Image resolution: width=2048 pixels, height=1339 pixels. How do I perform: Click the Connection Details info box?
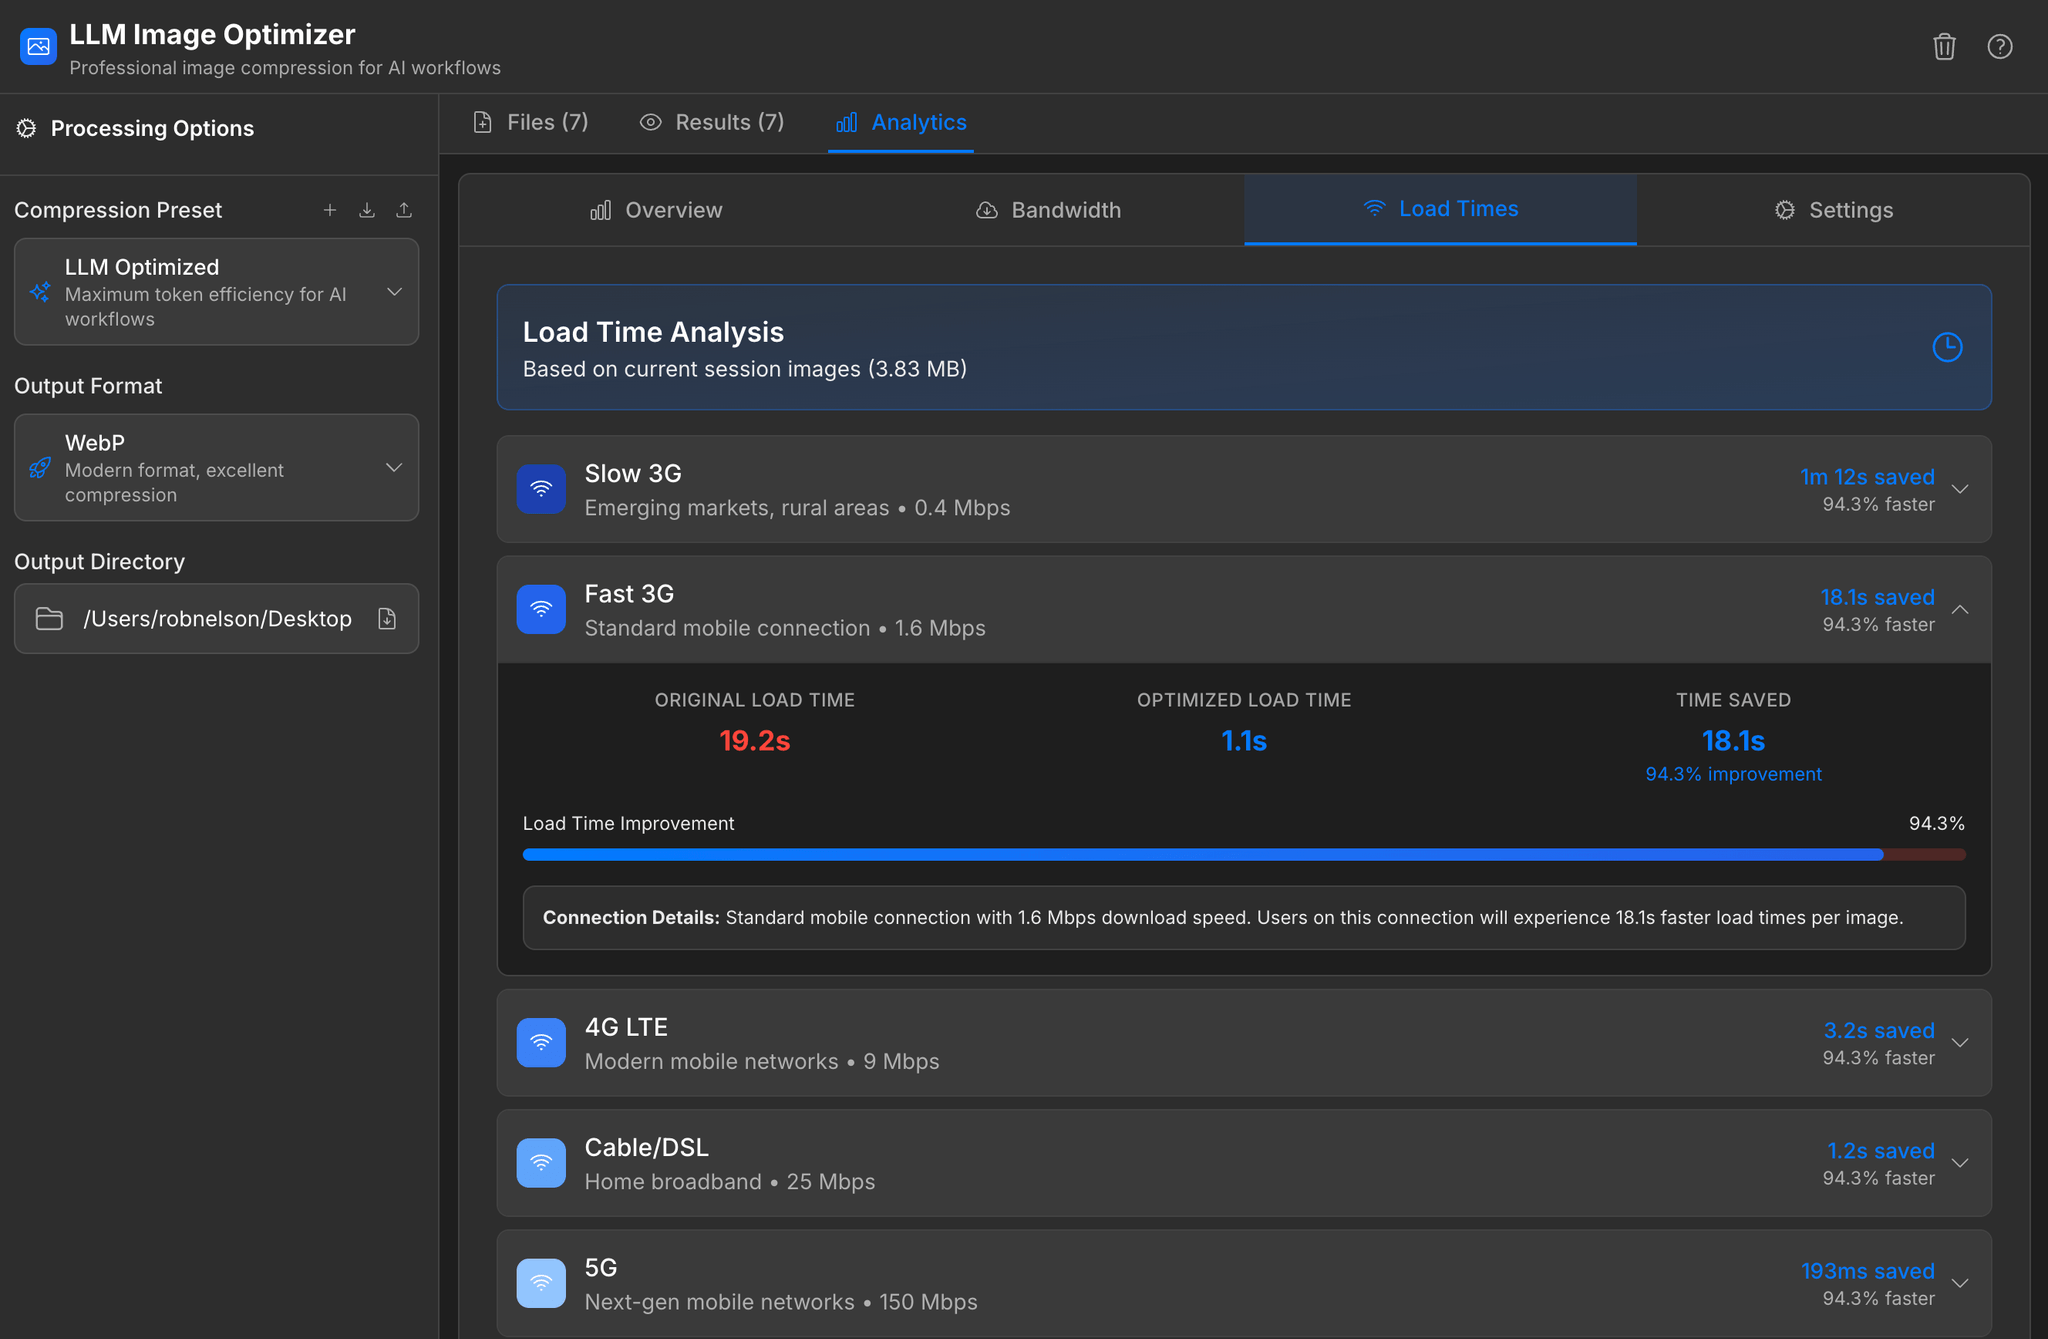tap(1244, 918)
